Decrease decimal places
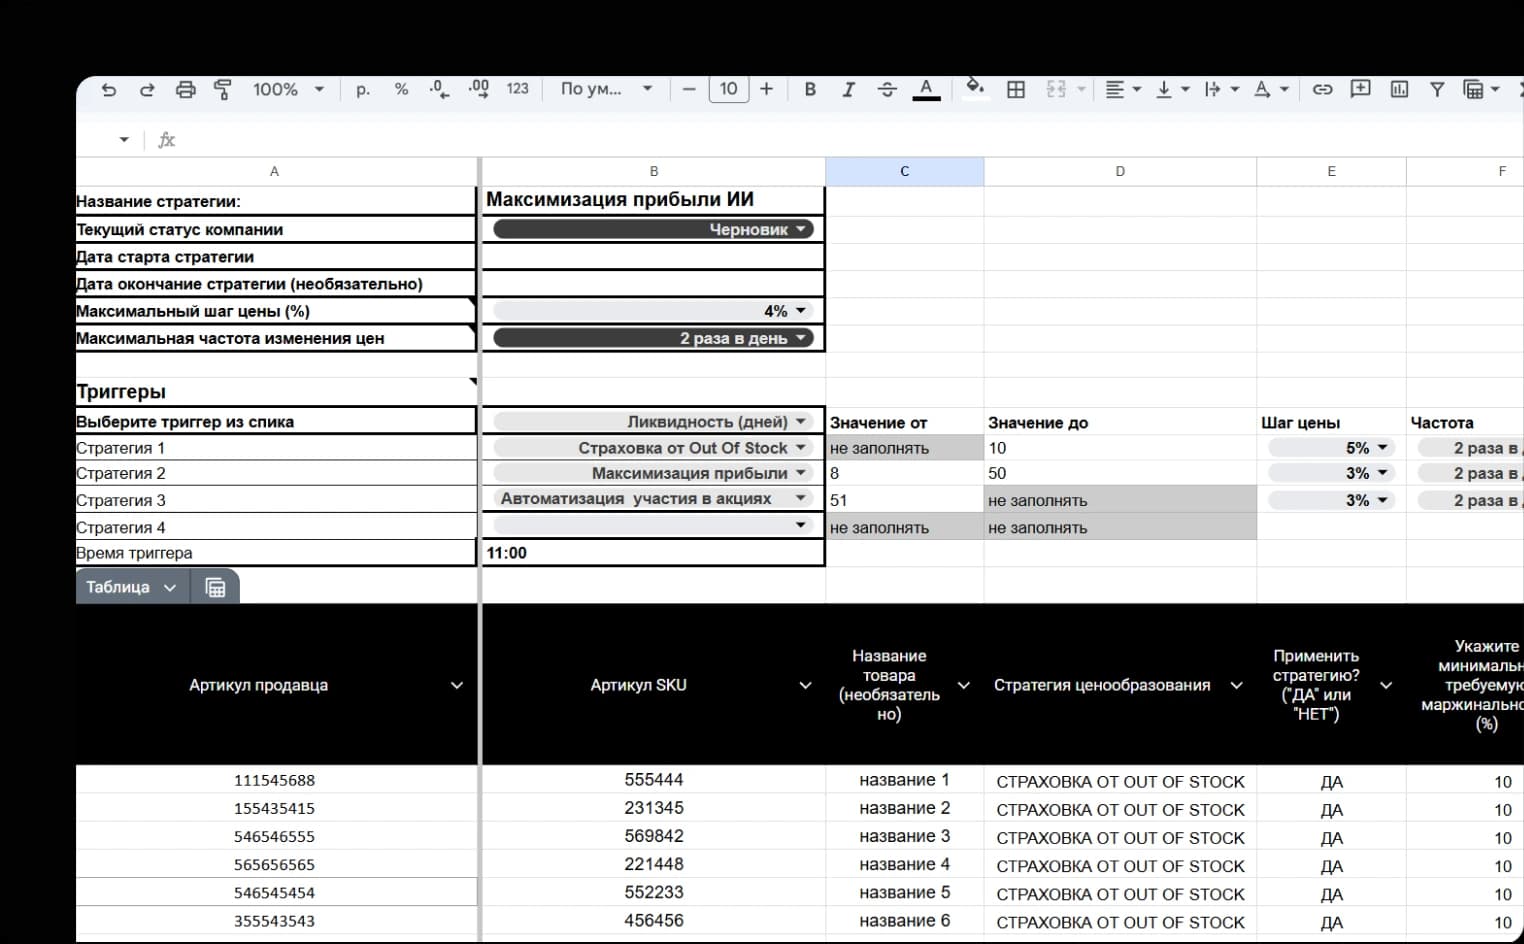1524x944 pixels. 439,89
